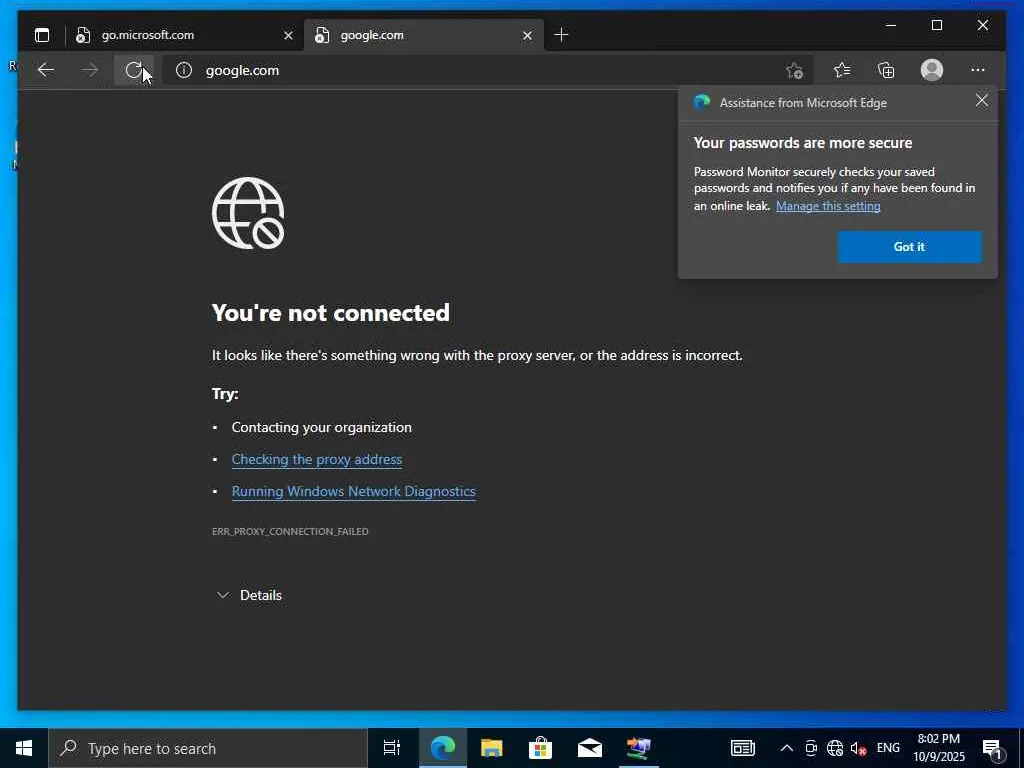Click the forward navigation arrow
The width and height of the screenshot is (1024, 768).
pyautogui.click(x=90, y=70)
